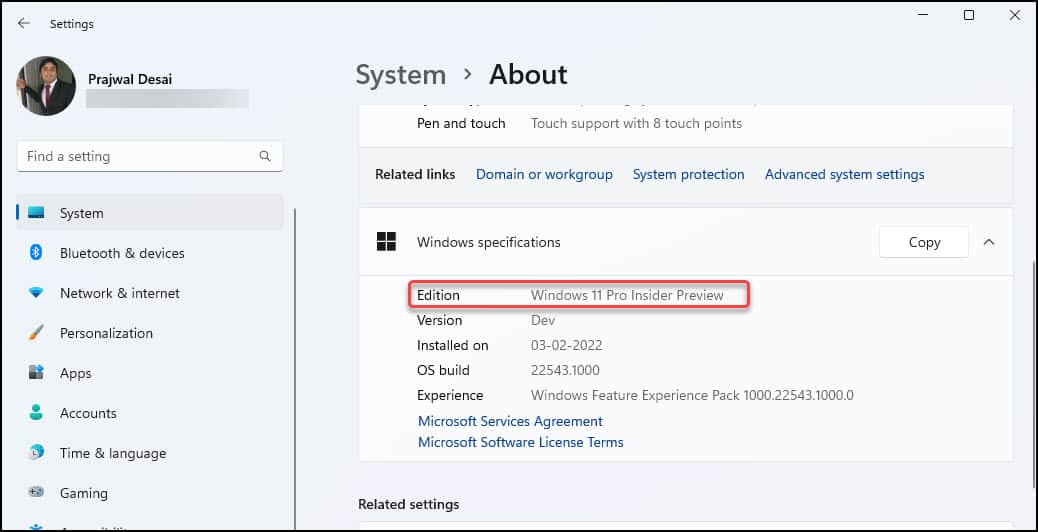Screen dimensions: 1038x532
Task: Click the Installed on date 03-02-2022
Action: click(x=567, y=345)
